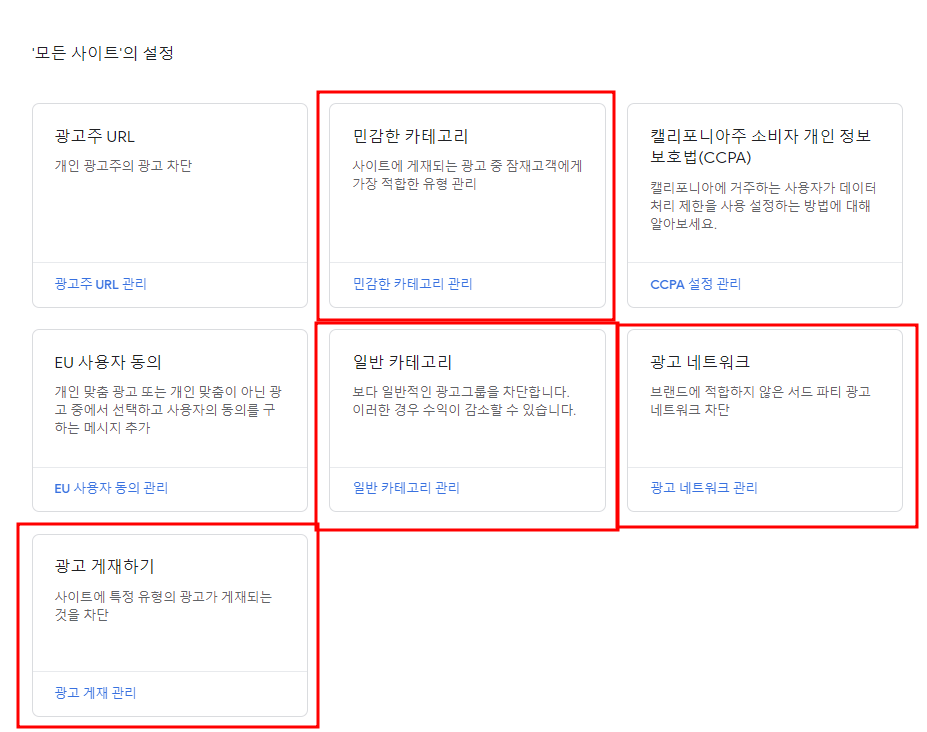Click description starting 브랜드에 적합하지 않은
Viewport: 927px width, 732px height.
point(760,401)
